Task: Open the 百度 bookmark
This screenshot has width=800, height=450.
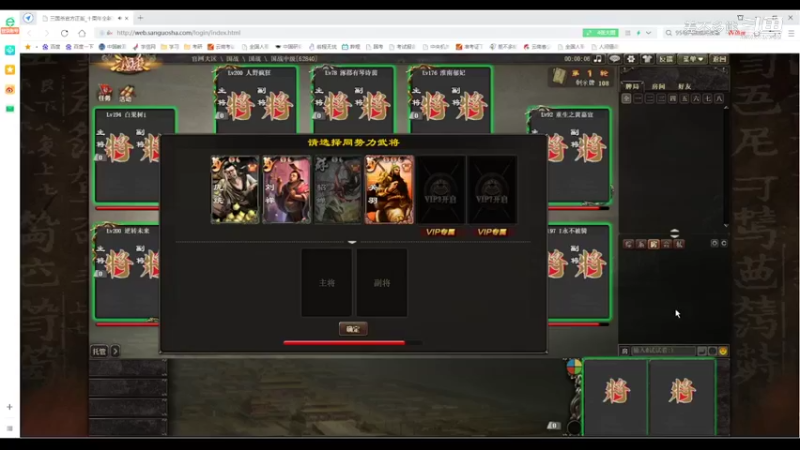Action: pos(51,46)
